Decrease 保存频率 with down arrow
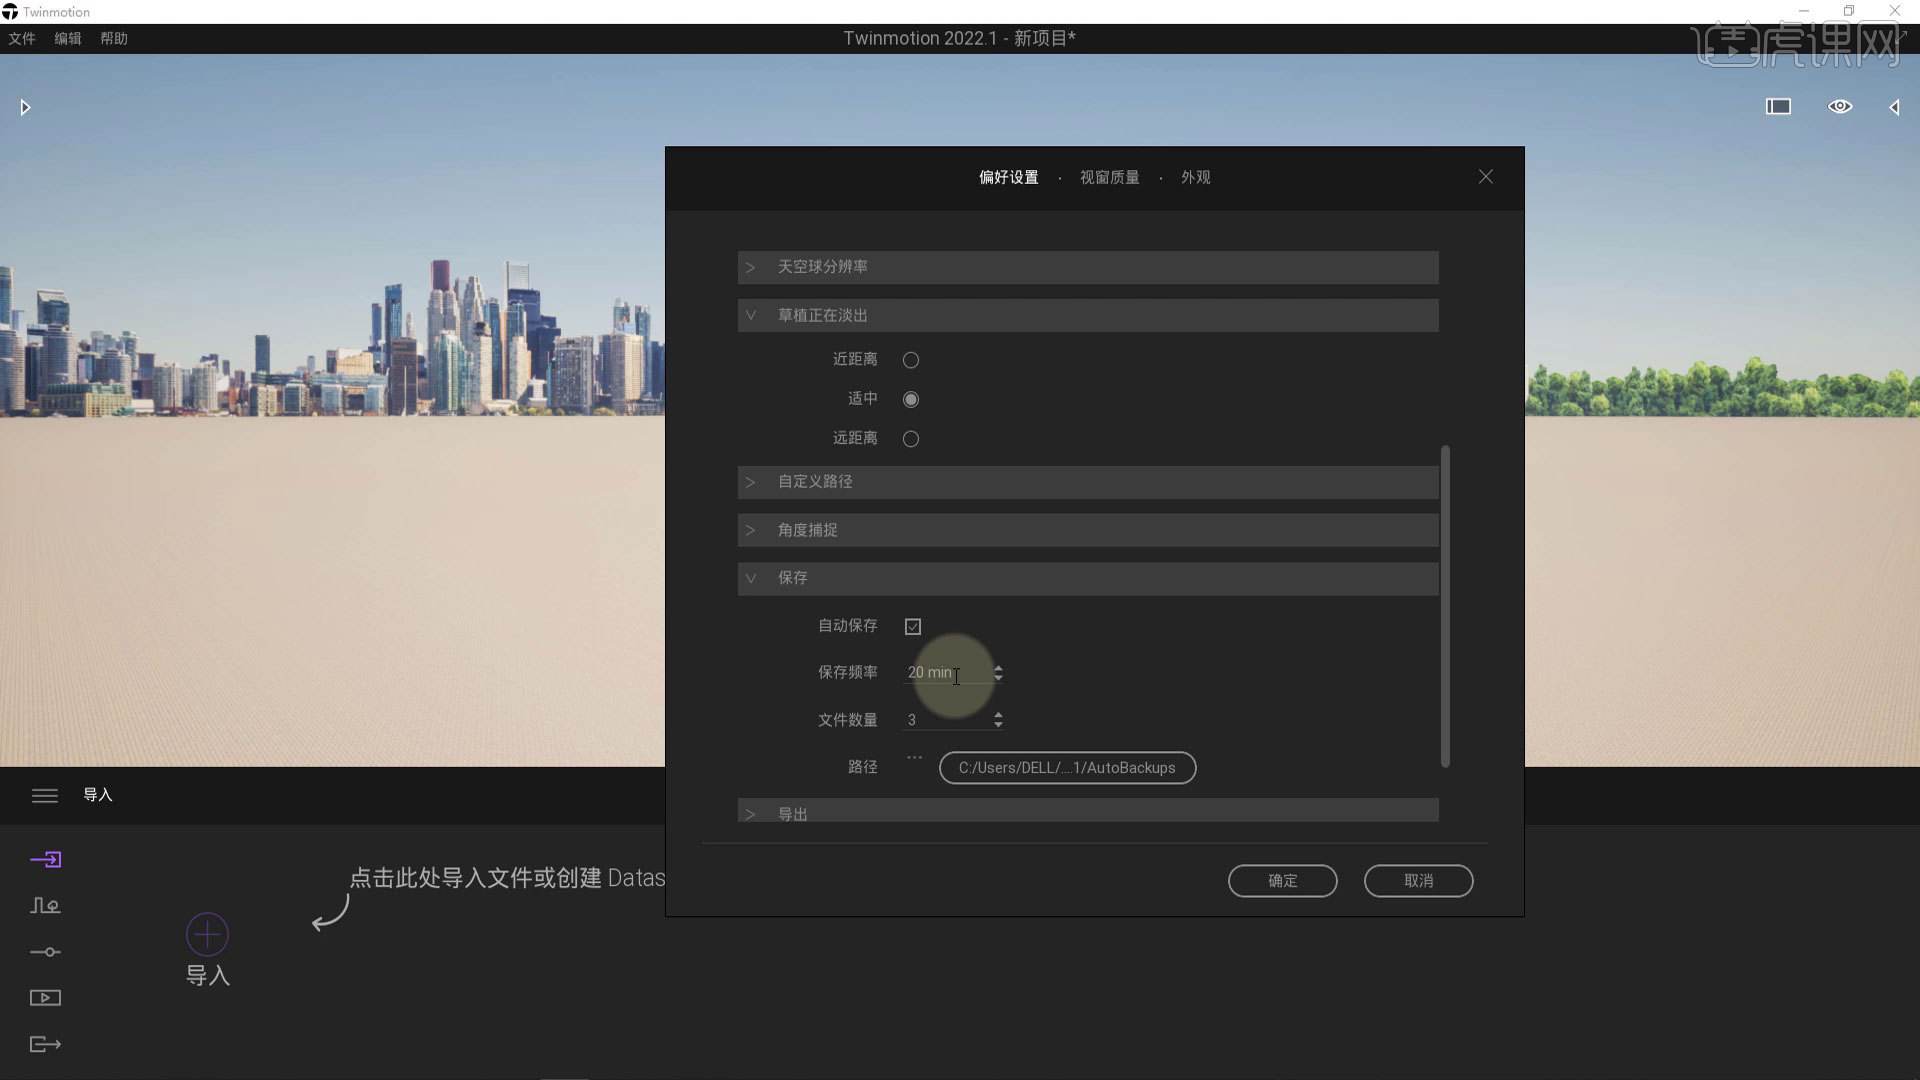 coord(998,678)
